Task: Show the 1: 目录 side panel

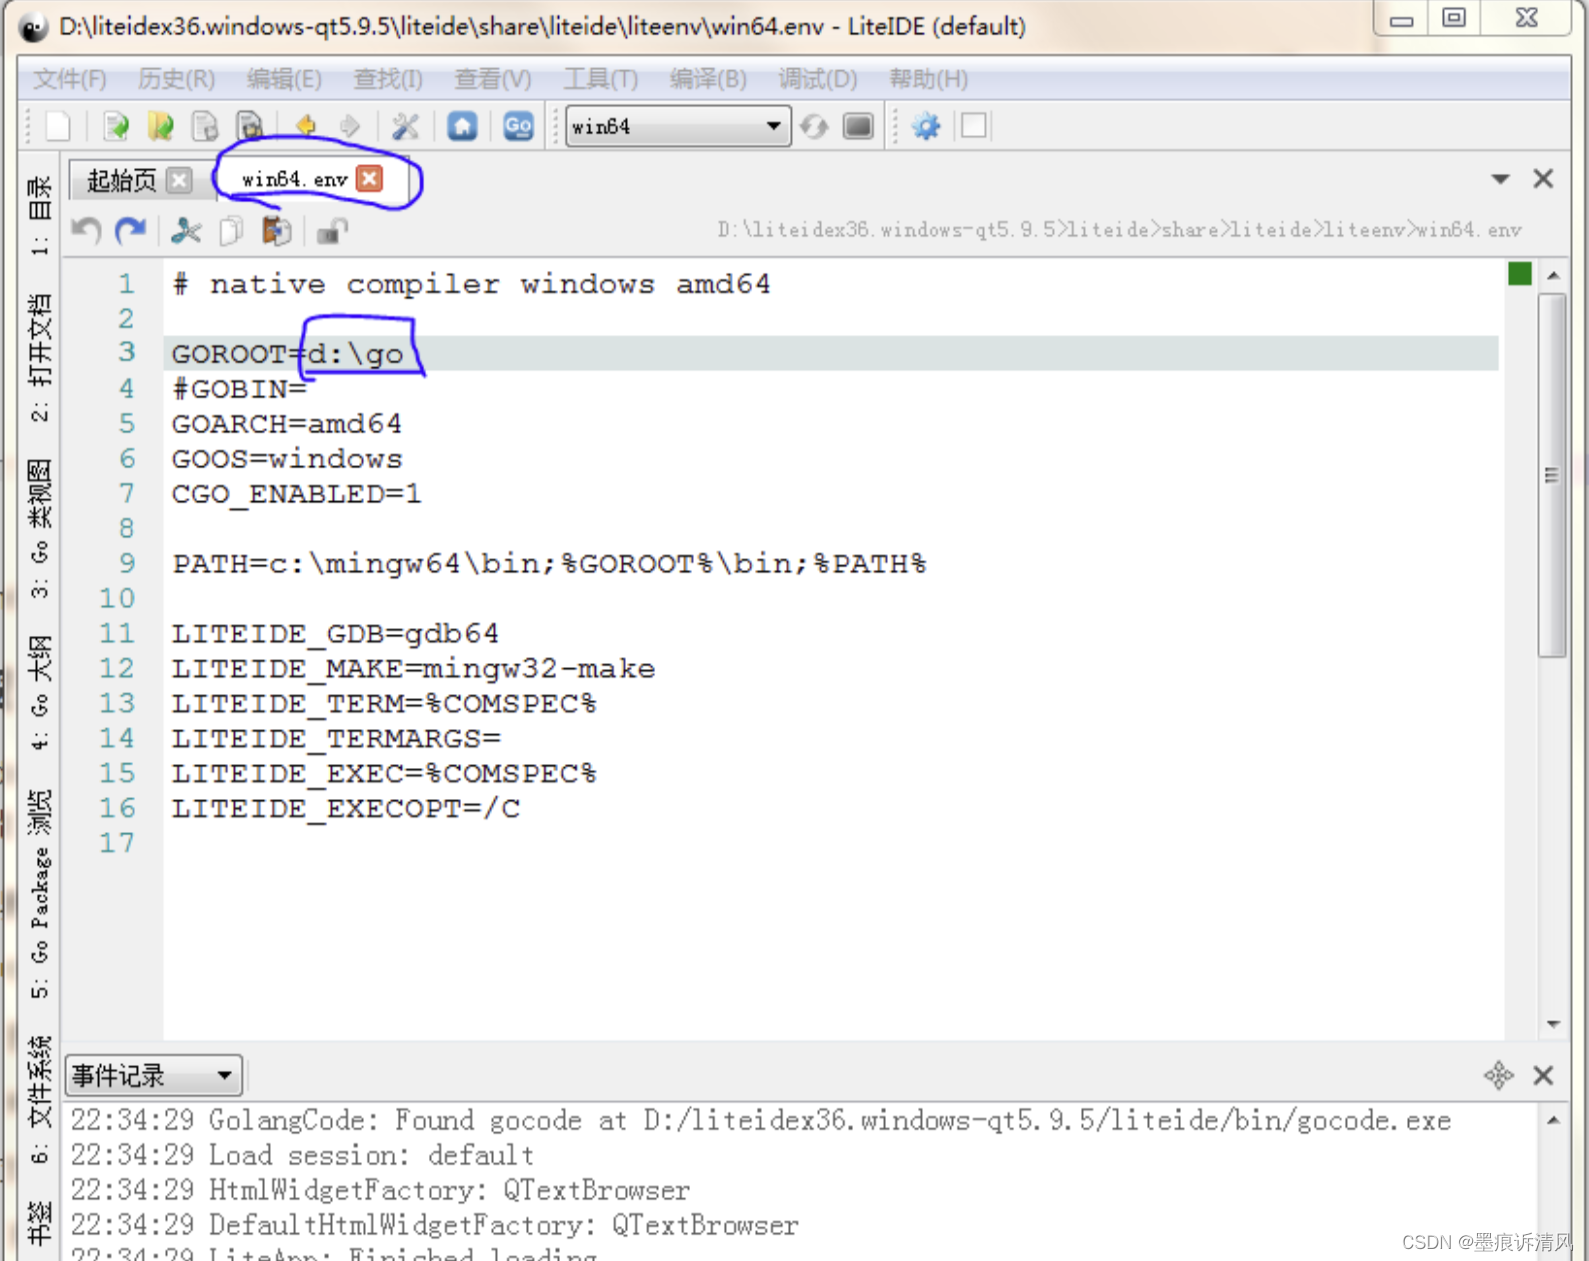Action: (x=39, y=215)
